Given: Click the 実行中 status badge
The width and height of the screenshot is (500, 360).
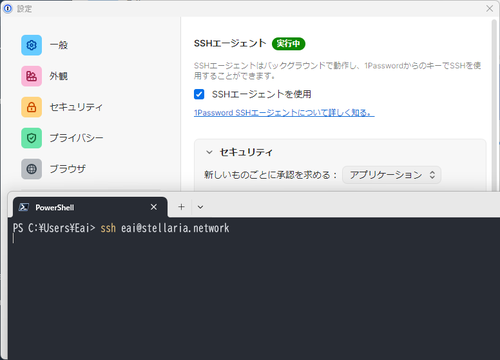Looking at the screenshot, I should point(288,44).
